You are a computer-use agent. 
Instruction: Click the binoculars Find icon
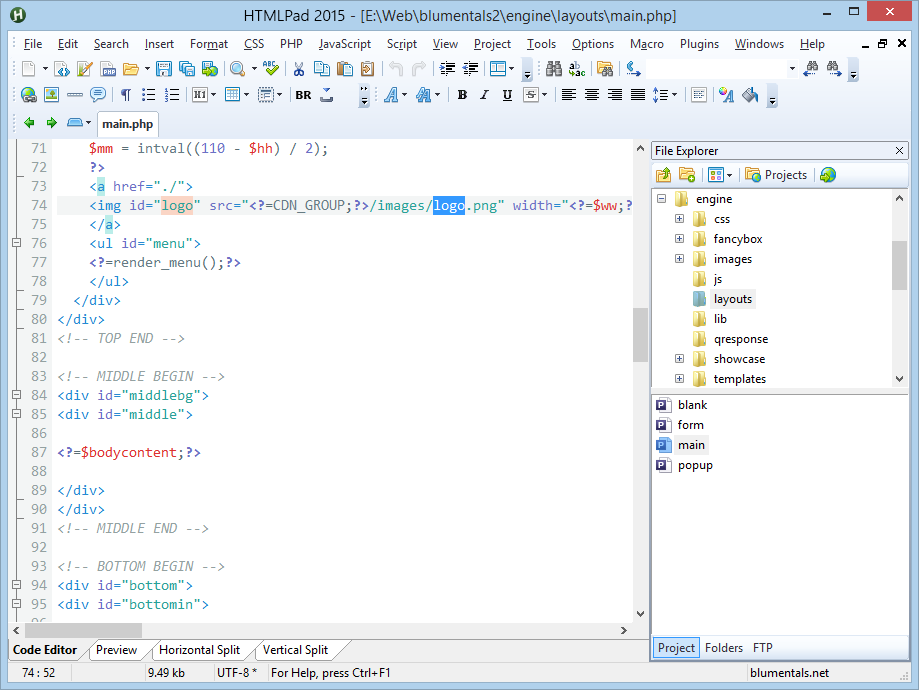point(554,69)
